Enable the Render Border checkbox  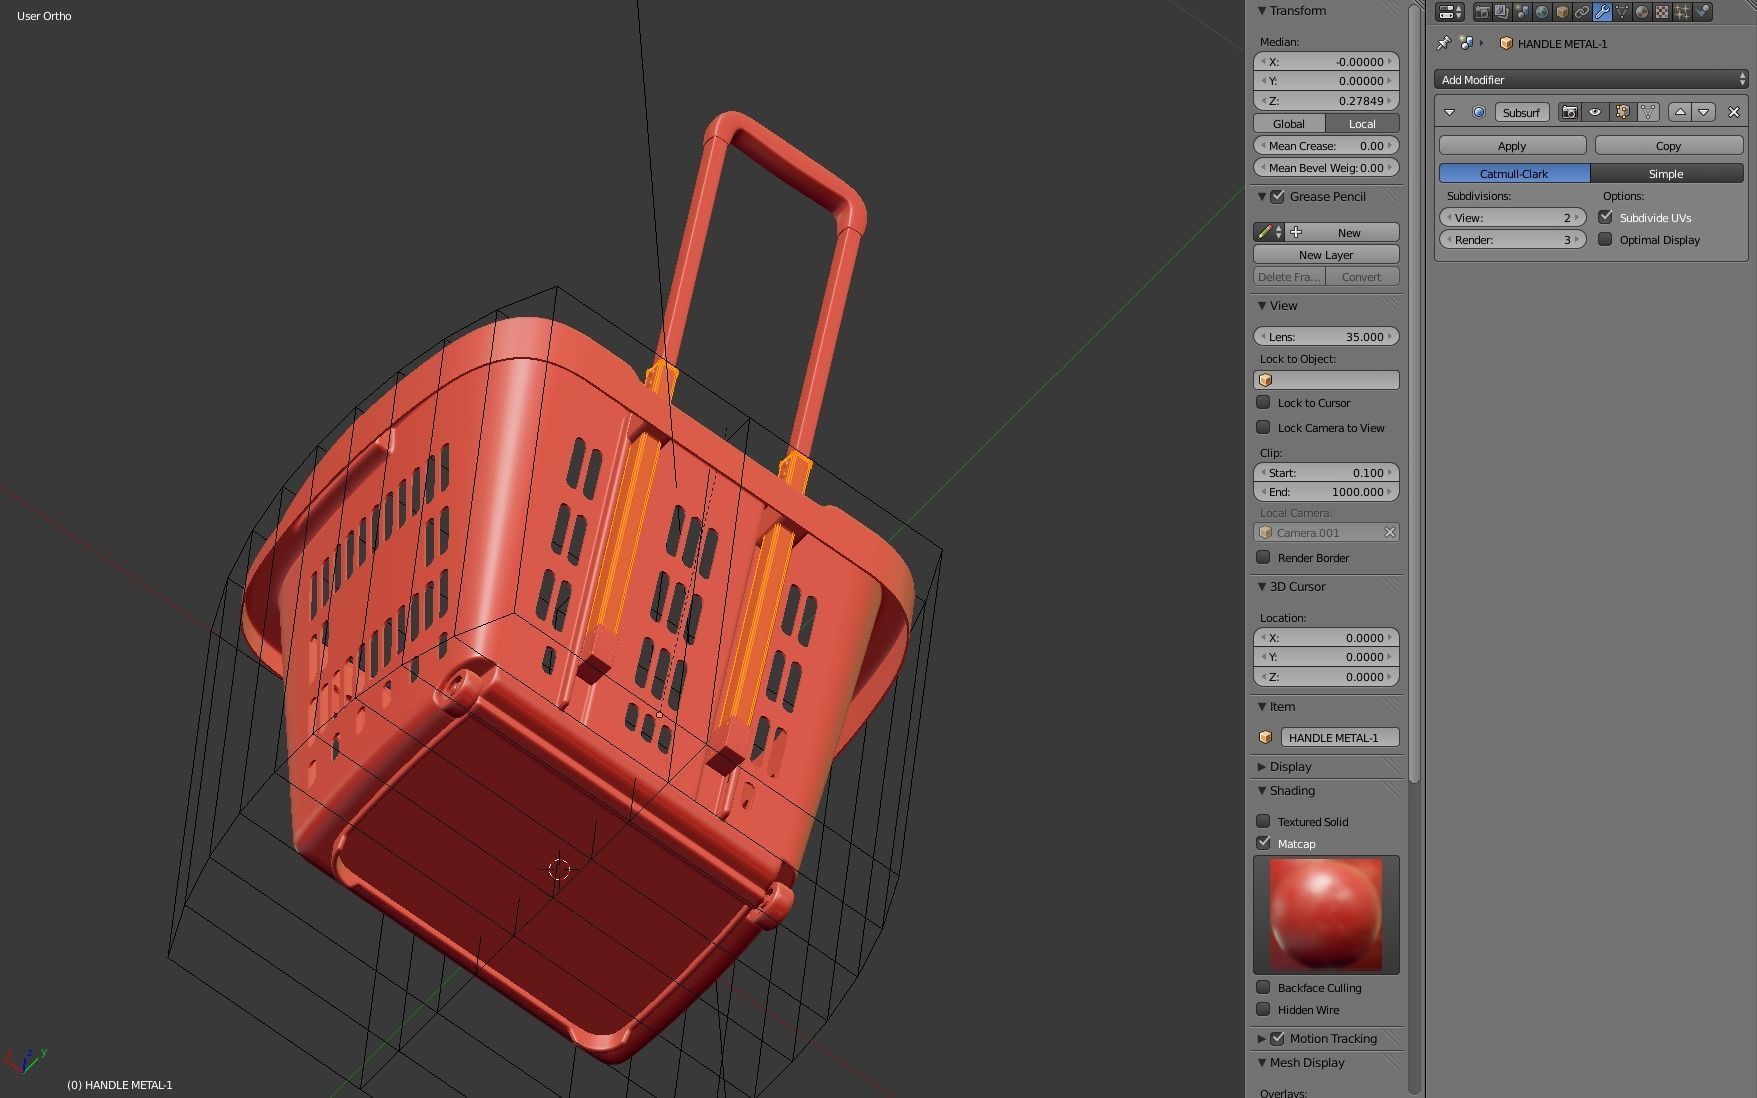tap(1263, 557)
